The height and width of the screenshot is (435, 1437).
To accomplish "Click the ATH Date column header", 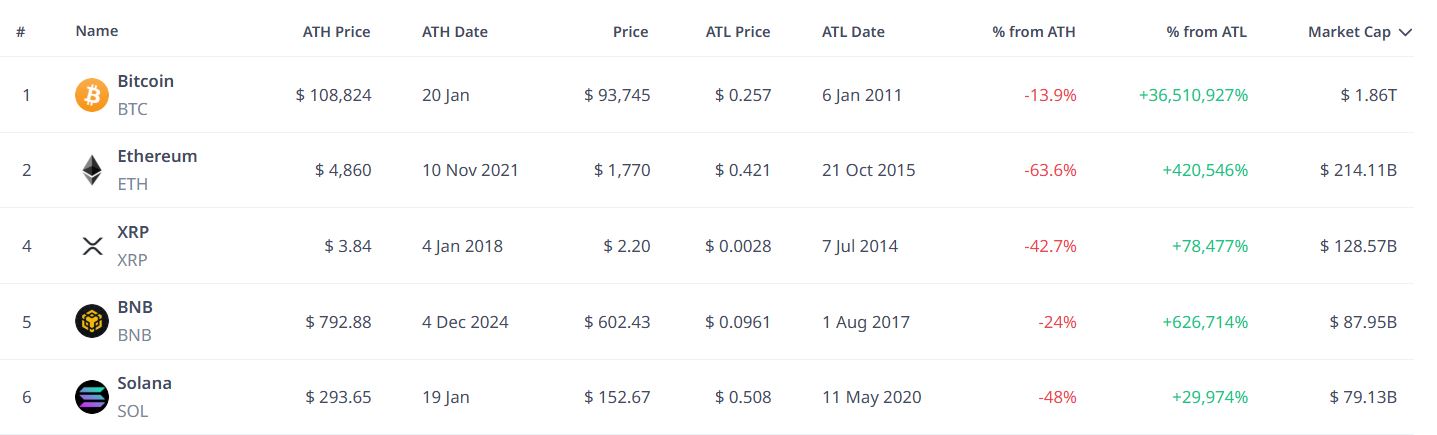I will (455, 32).
